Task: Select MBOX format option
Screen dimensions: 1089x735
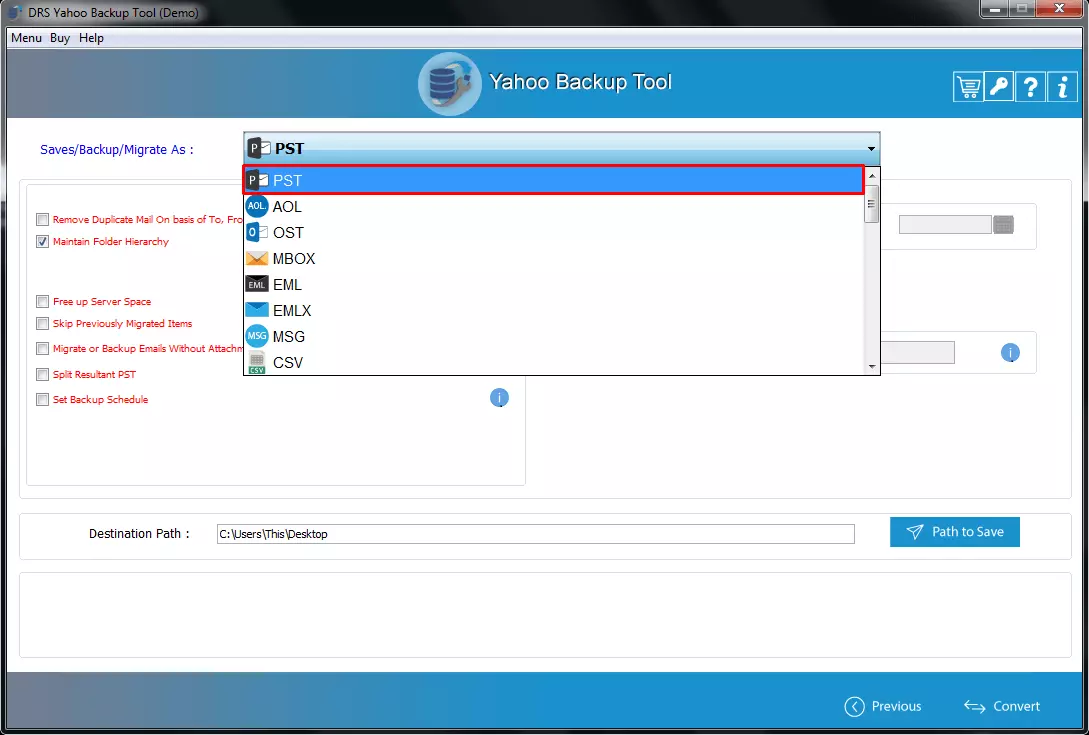Action: pos(554,258)
